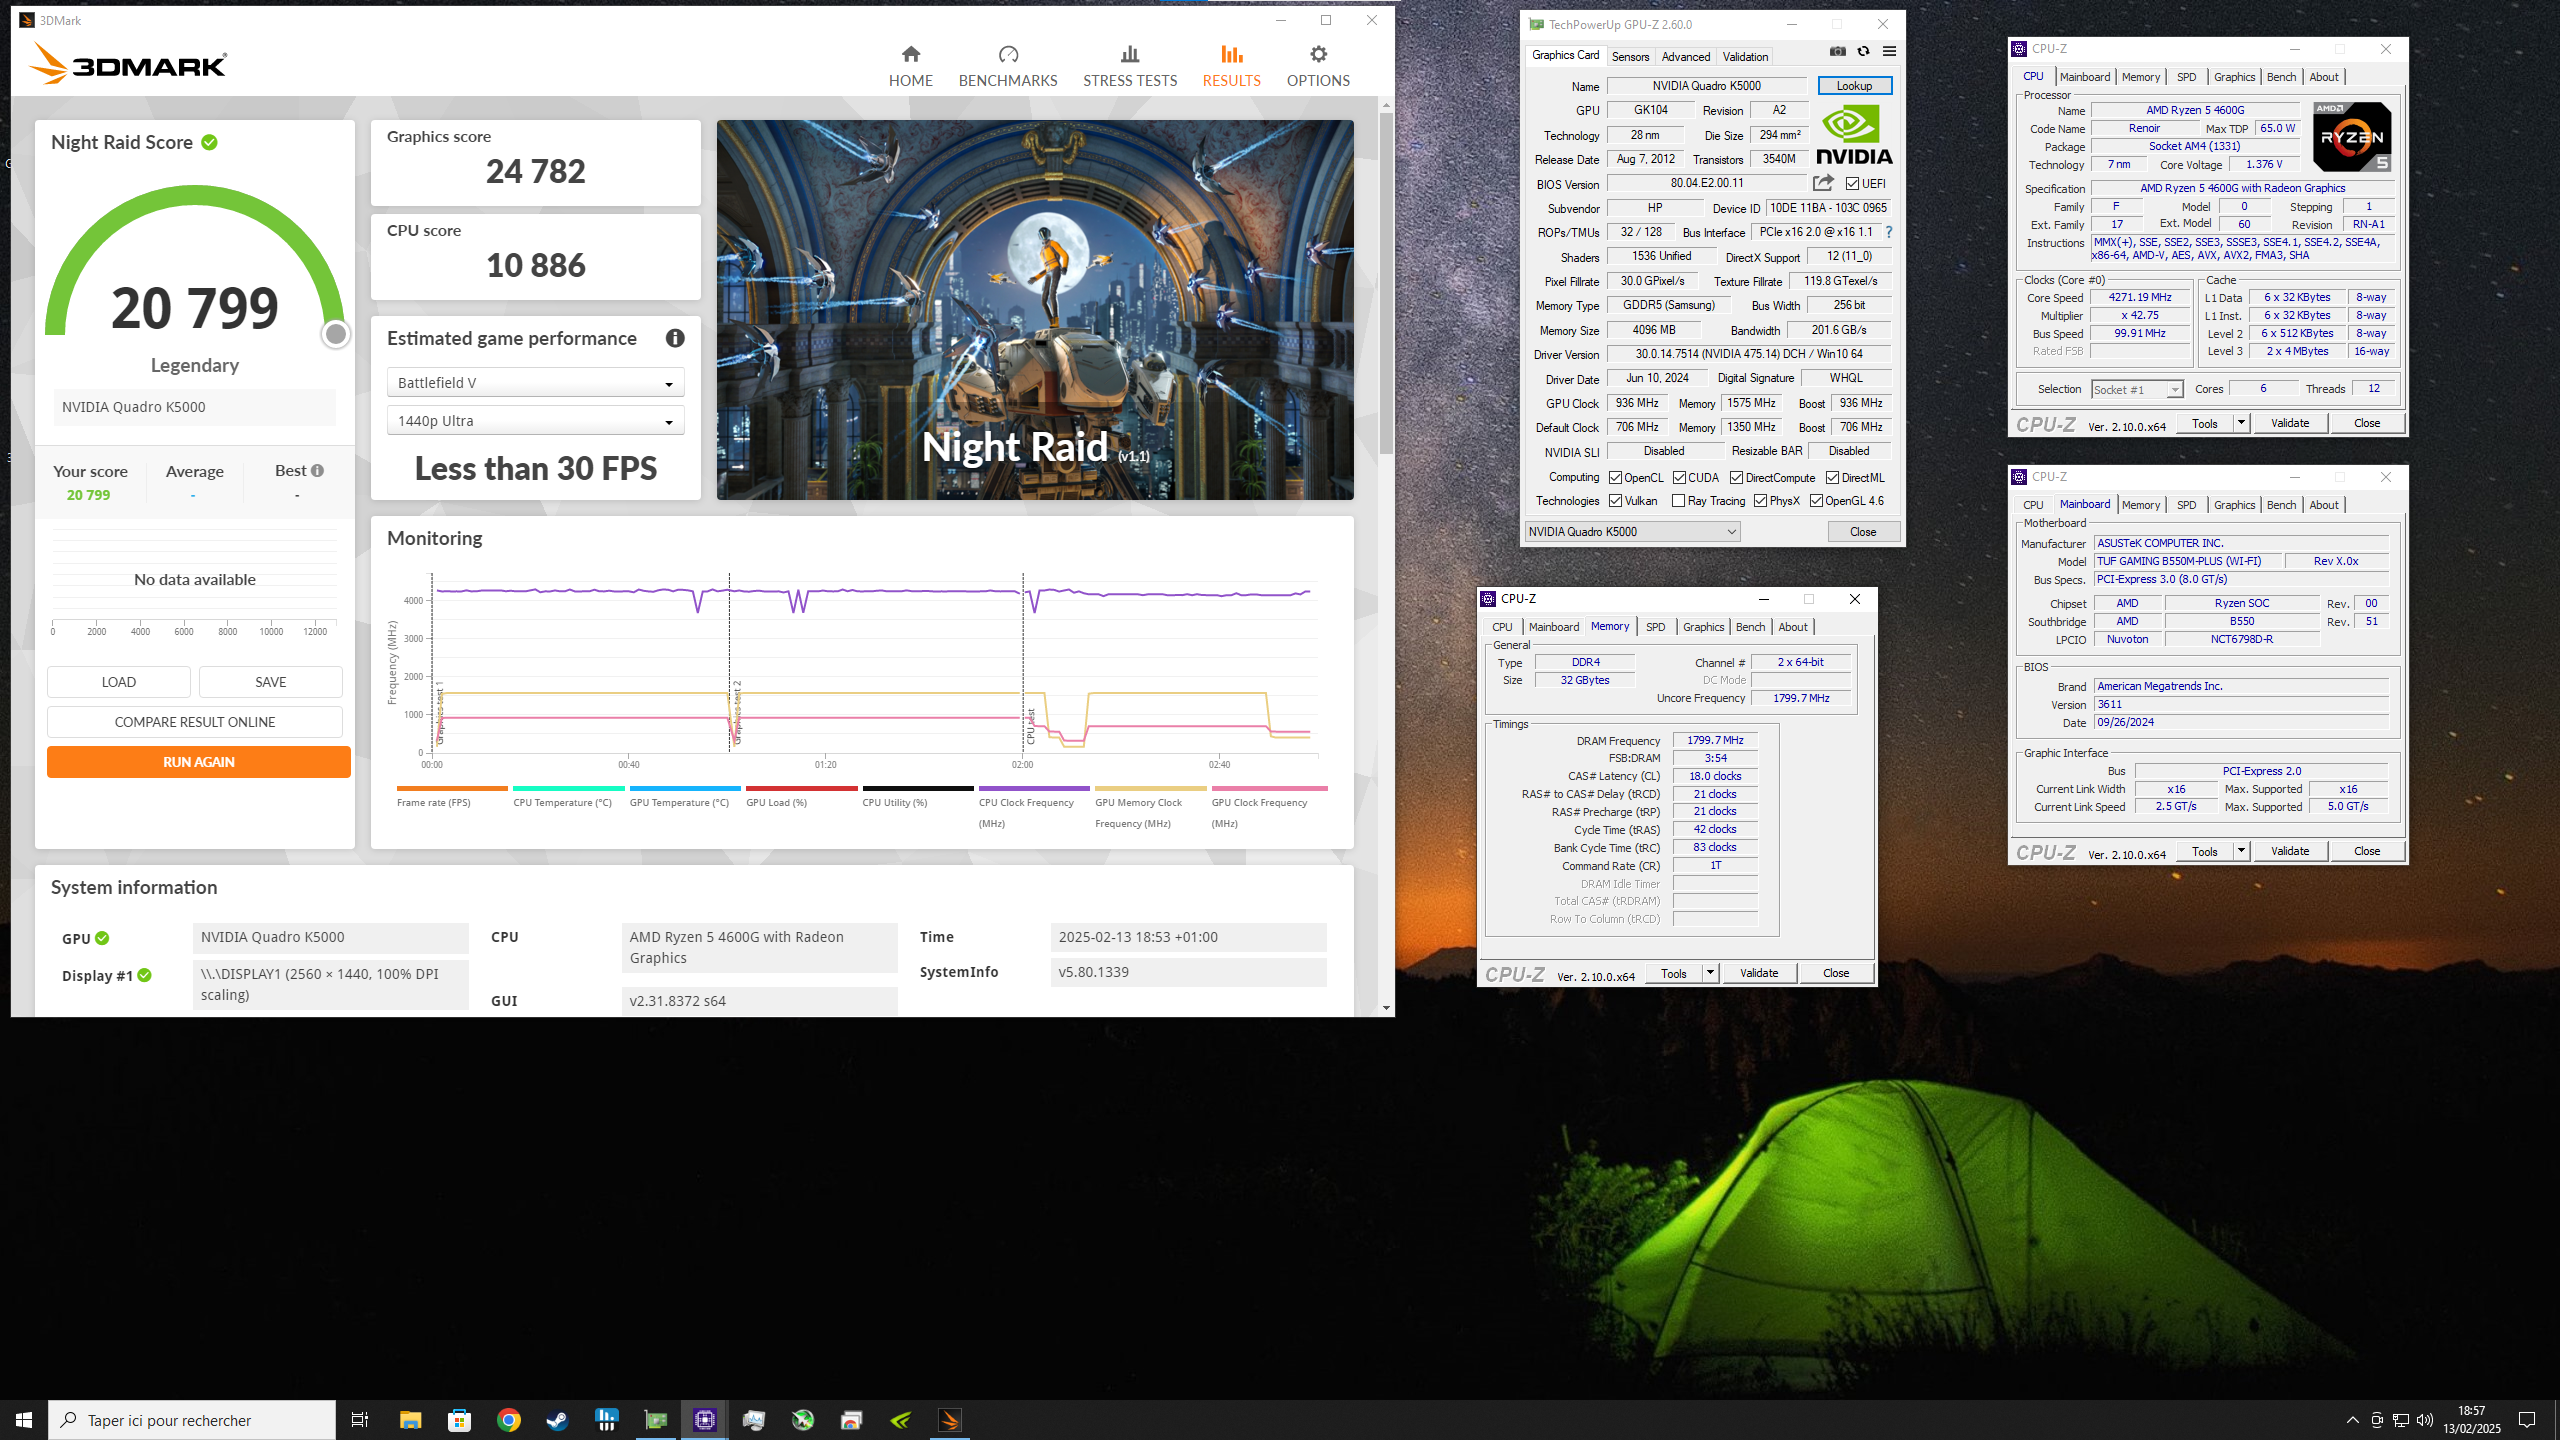Expand the Battlefield V game dropdown
The image size is (2560, 1440).
pyautogui.click(x=535, y=383)
